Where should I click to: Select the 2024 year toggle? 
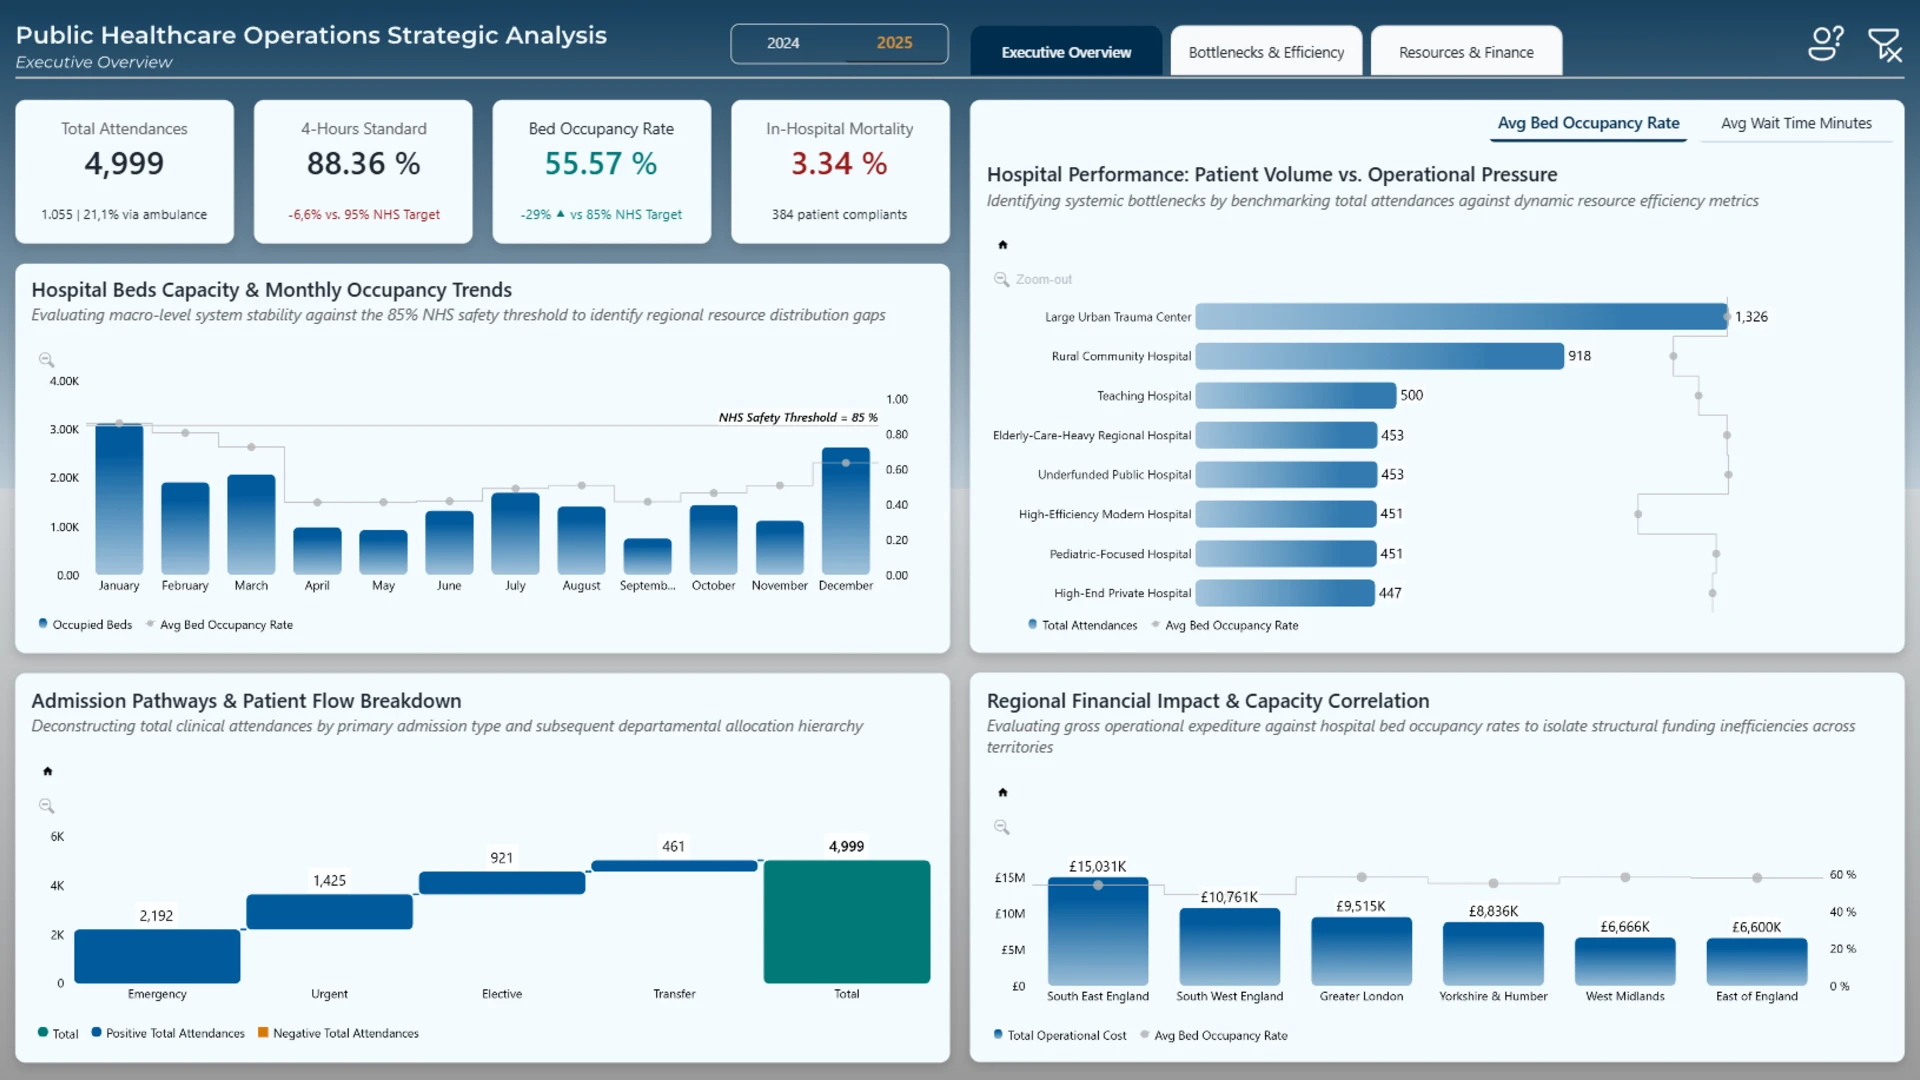(x=783, y=43)
